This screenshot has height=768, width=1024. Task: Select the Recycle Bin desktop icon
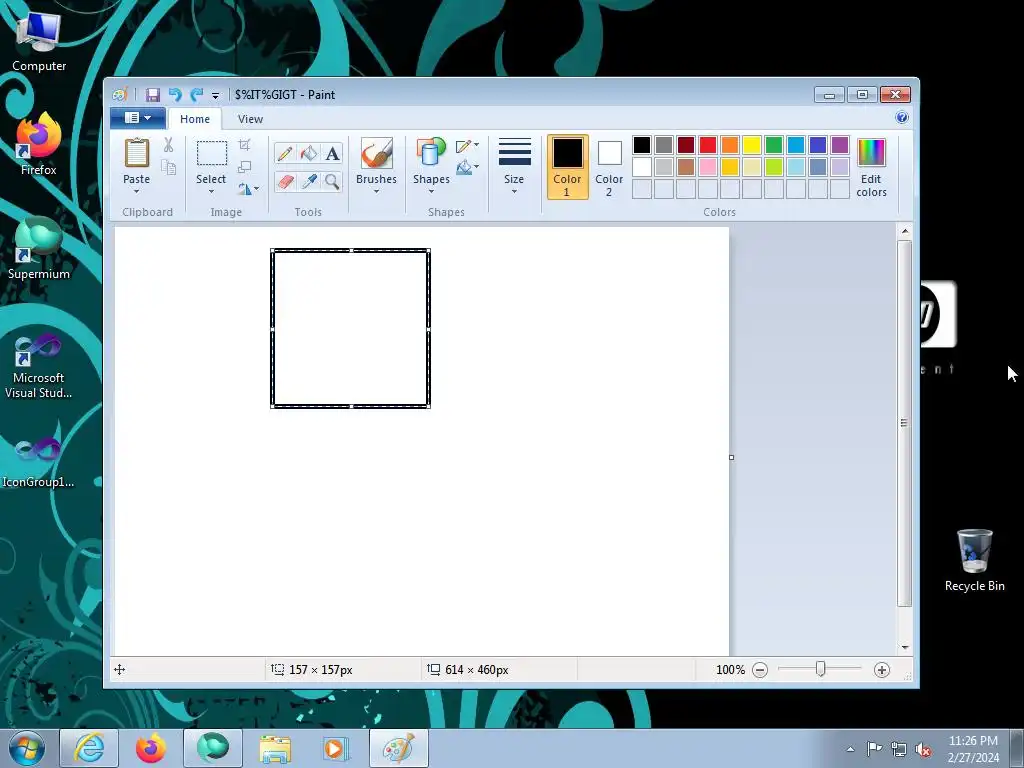[974, 560]
